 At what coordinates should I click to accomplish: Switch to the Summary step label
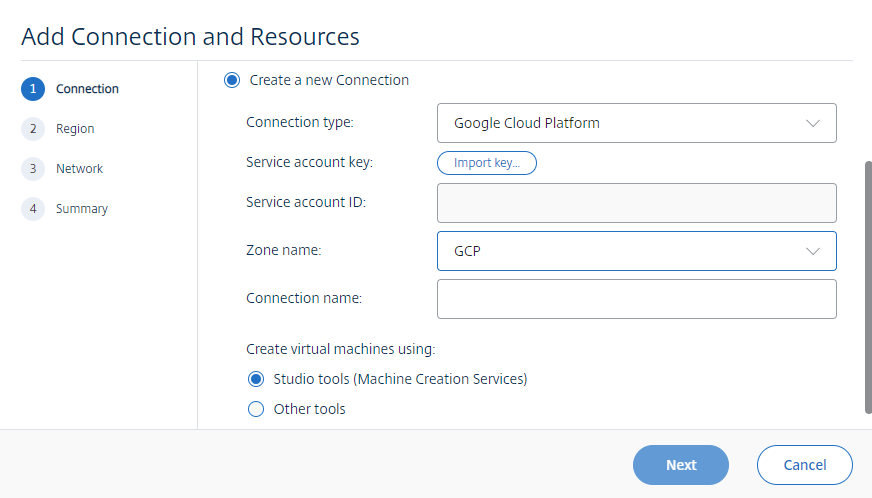point(82,209)
